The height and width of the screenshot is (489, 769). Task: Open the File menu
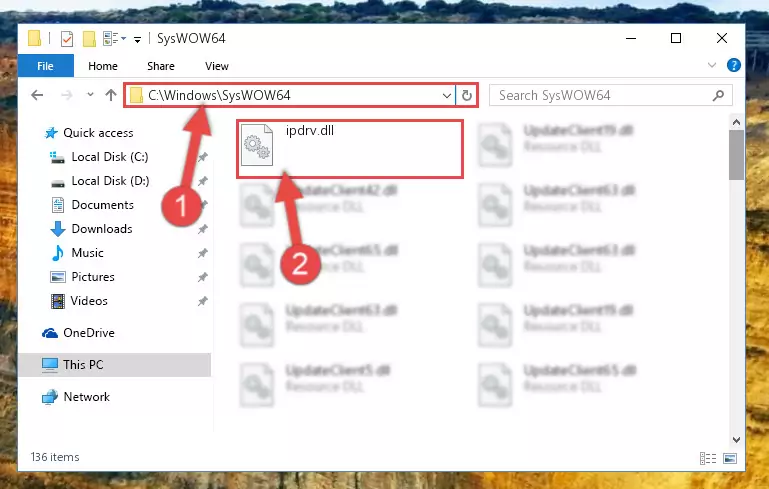pyautogui.click(x=46, y=66)
